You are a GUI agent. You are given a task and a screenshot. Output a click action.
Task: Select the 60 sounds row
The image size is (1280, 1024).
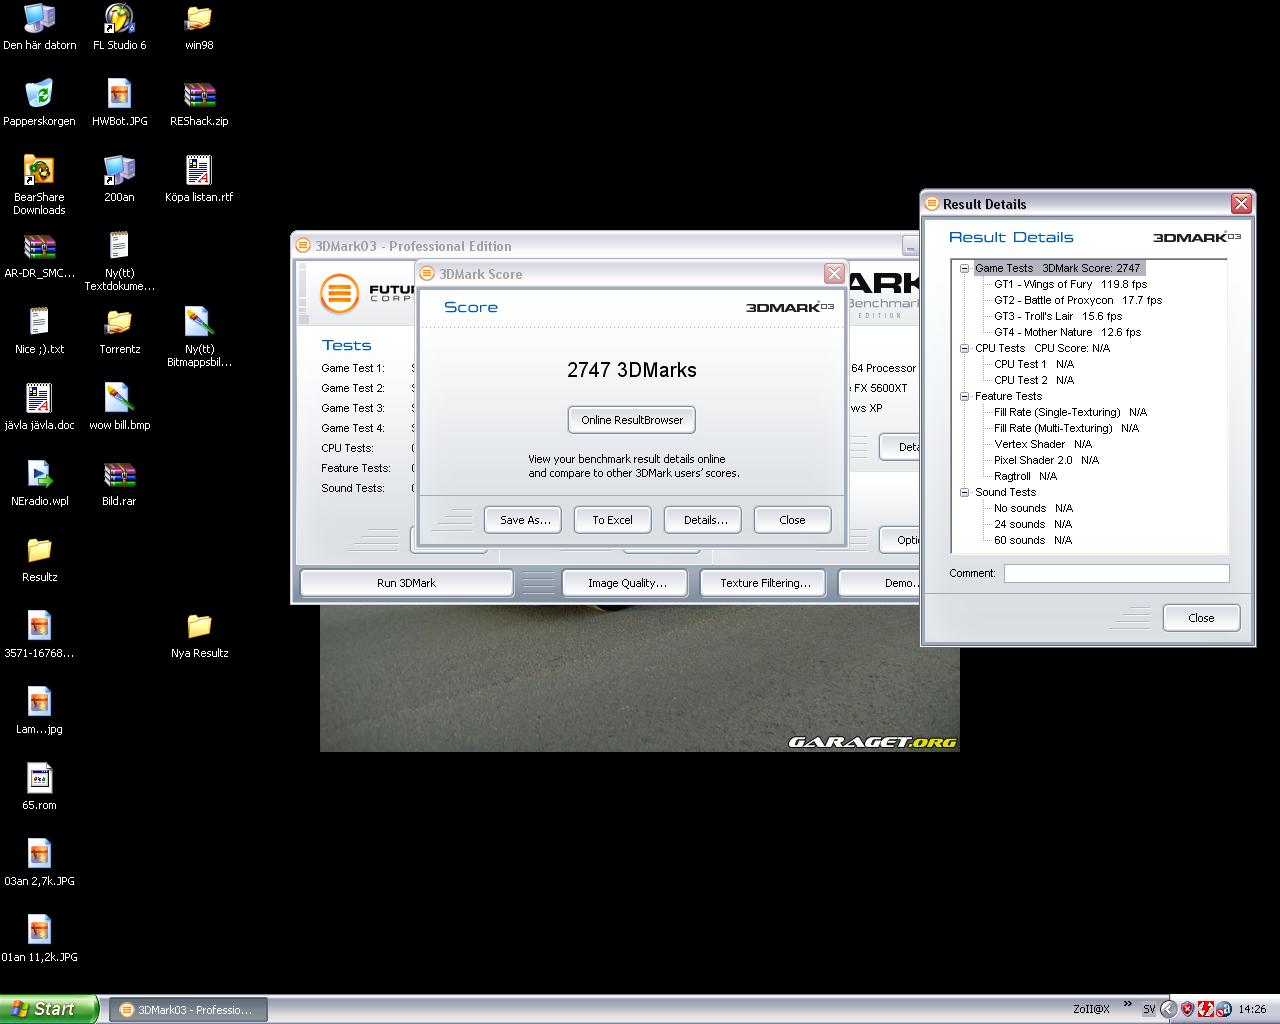pyautogui.click(x=1033, y=540)
